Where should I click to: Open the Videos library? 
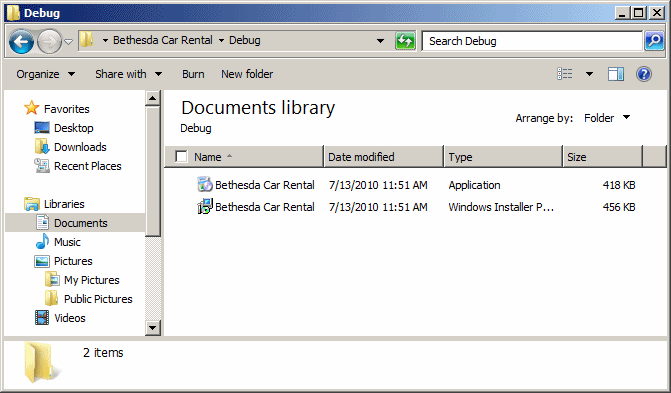pos(70,318)
